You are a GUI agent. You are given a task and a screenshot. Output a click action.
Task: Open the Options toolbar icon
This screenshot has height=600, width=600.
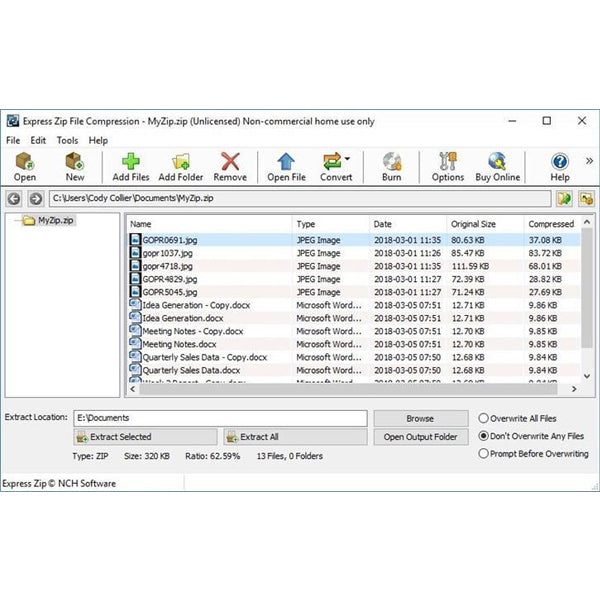click(x=447, y=166)
